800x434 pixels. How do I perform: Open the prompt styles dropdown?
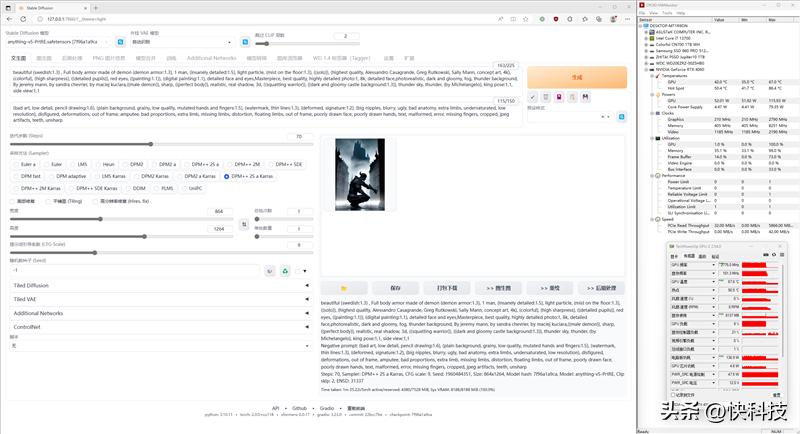pos(570,117)
